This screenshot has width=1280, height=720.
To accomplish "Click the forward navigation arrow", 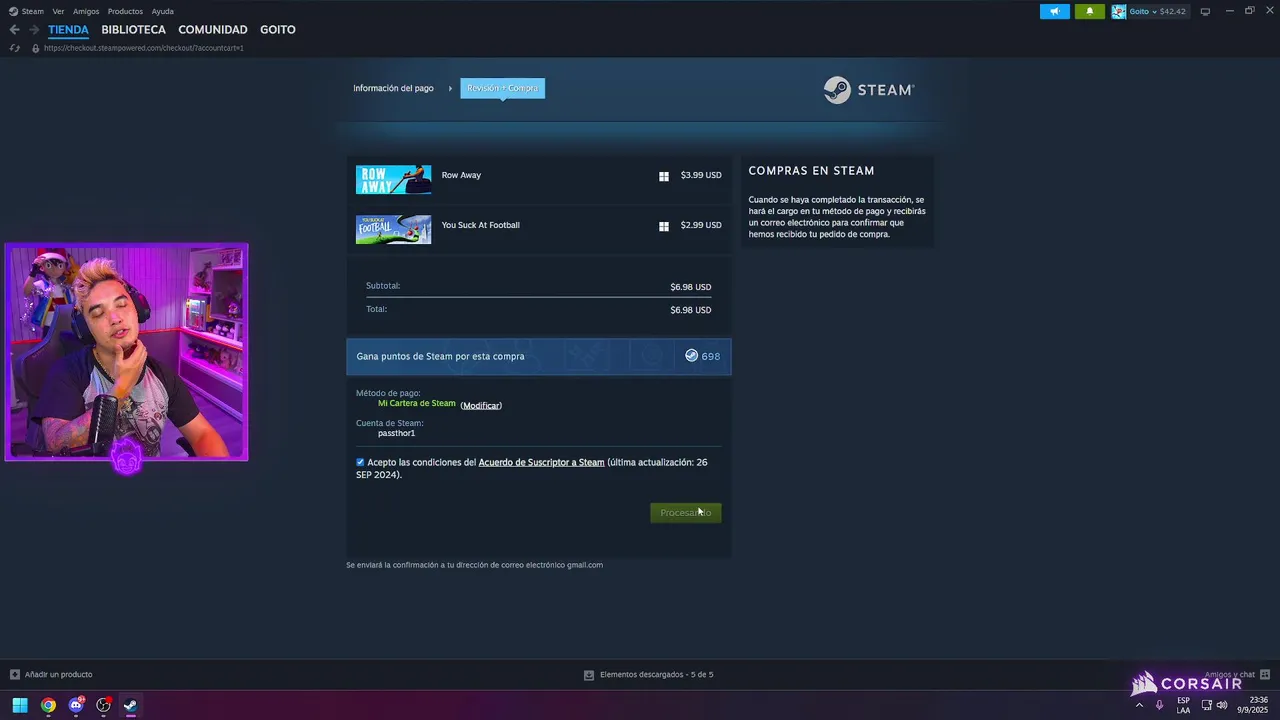I will 34,30.
